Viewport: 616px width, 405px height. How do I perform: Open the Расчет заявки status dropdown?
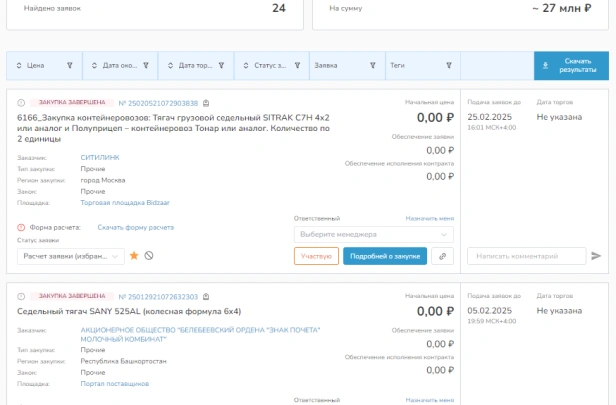point(71,256)
